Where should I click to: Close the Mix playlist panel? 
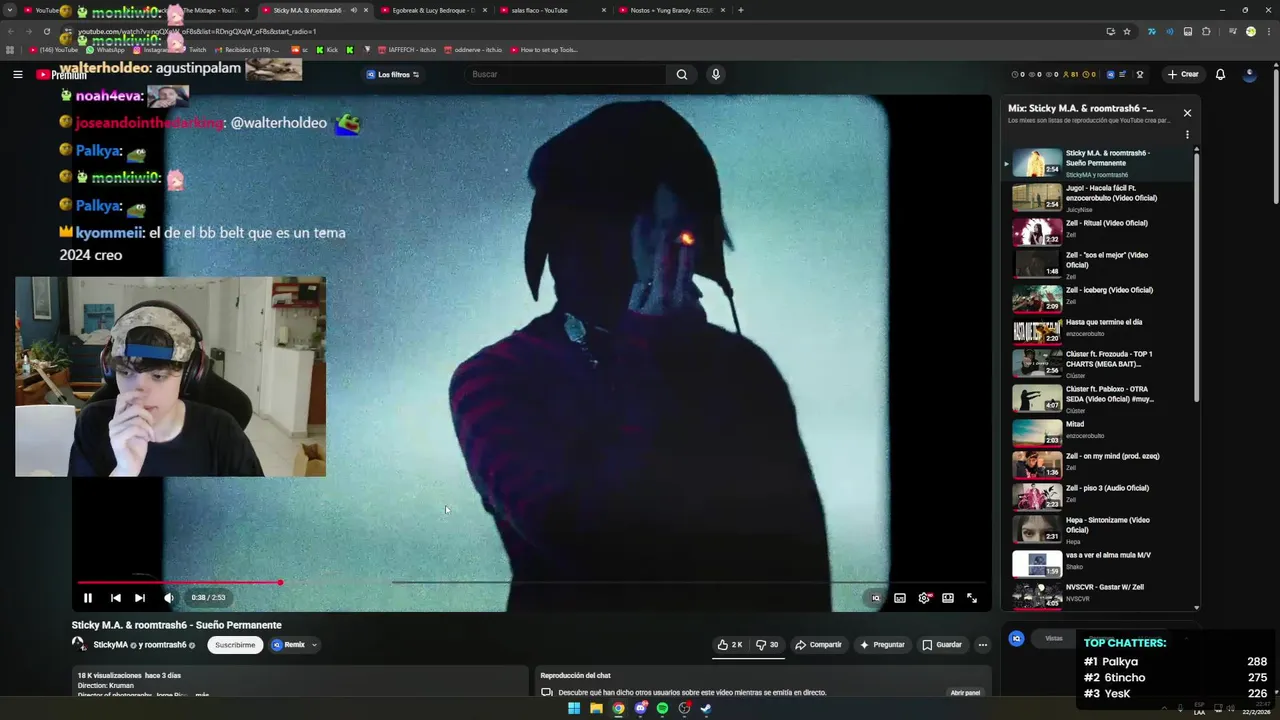[x=1187, y=113]
